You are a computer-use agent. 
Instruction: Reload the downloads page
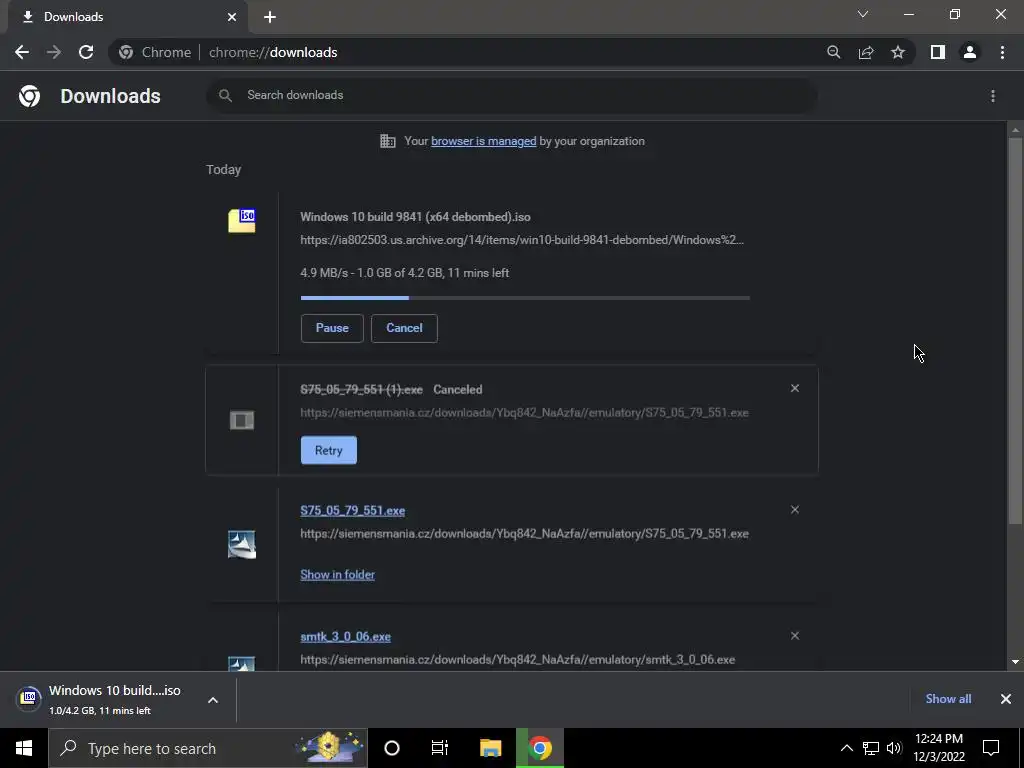pyautogui.click(x=86, y=52)
